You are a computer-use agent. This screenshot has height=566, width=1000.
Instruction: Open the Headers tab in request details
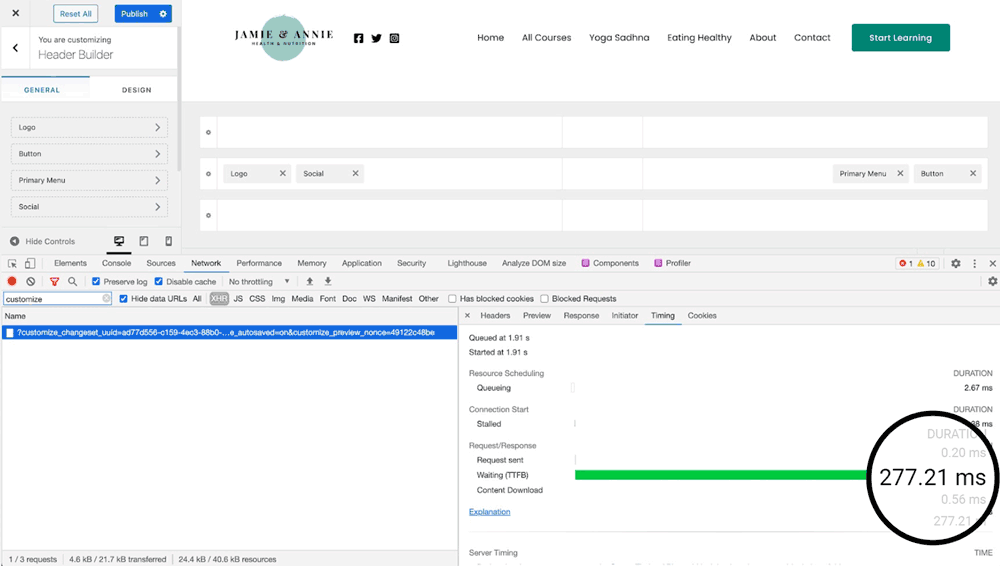coord(495,316)
